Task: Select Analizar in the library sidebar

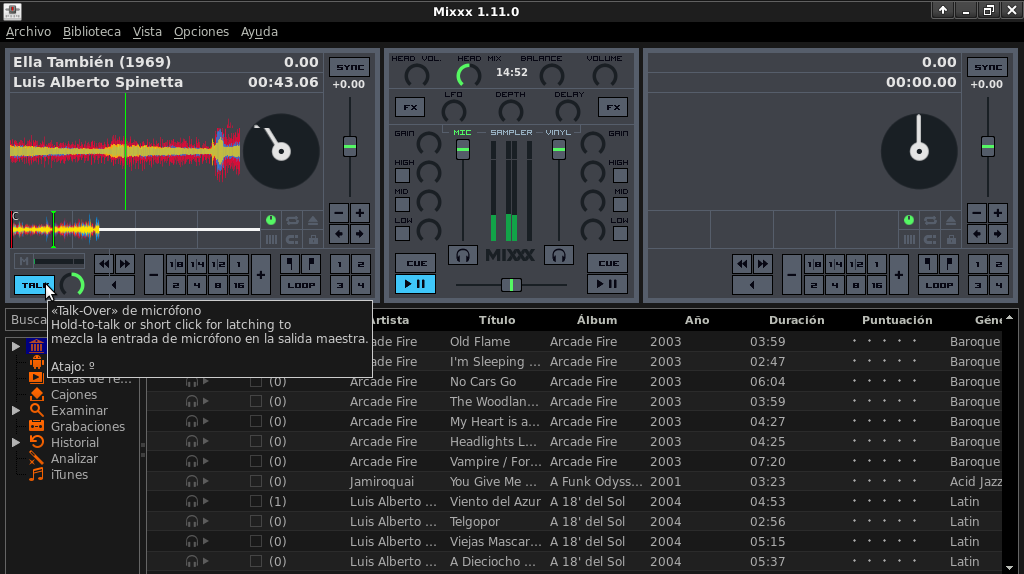Action: 74,458
